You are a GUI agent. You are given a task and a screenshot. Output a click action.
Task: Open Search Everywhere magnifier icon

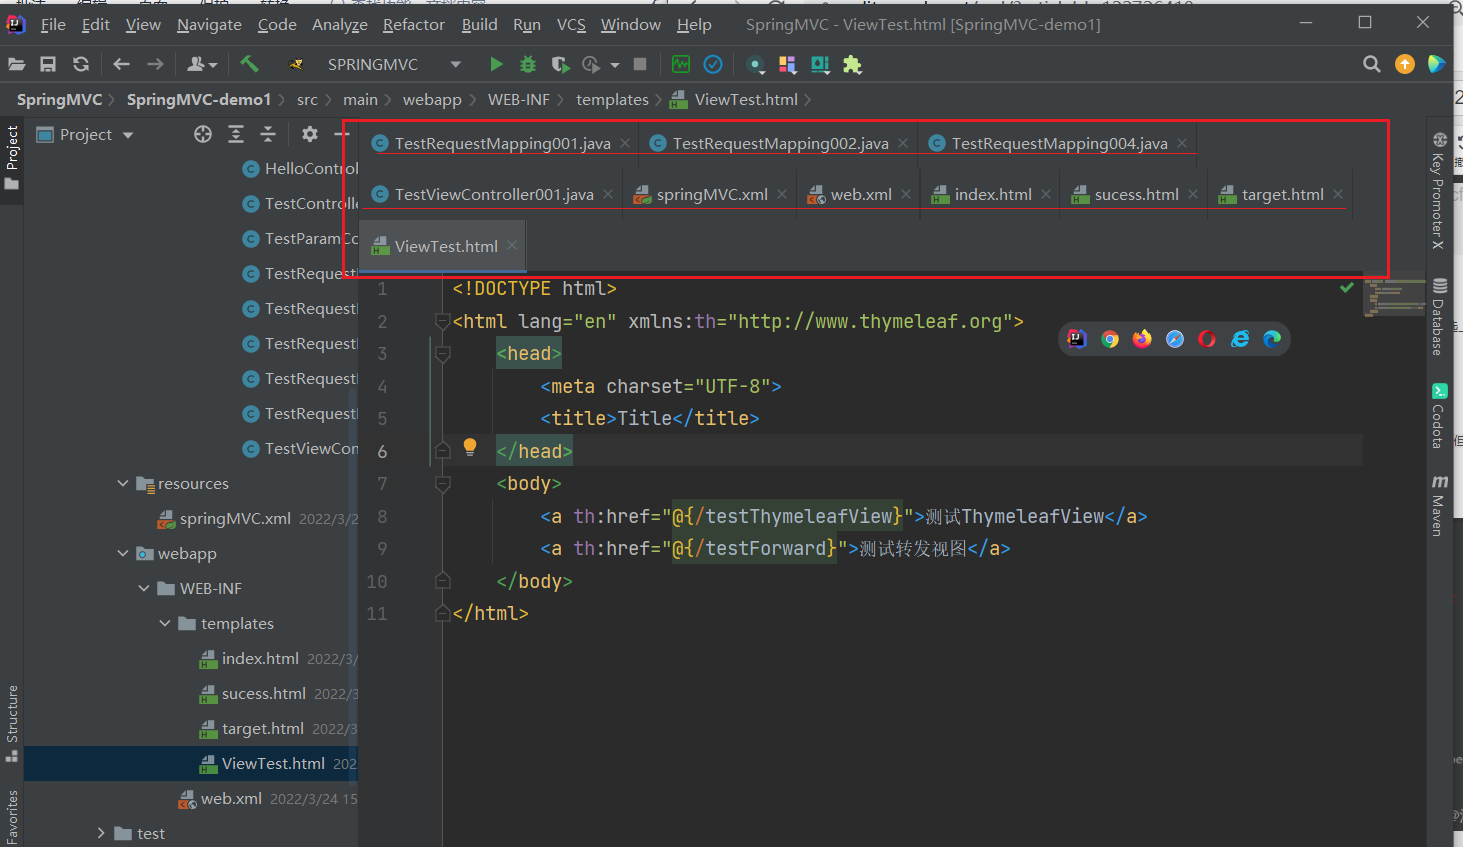pyautogui.click(x=1372, y=64)
